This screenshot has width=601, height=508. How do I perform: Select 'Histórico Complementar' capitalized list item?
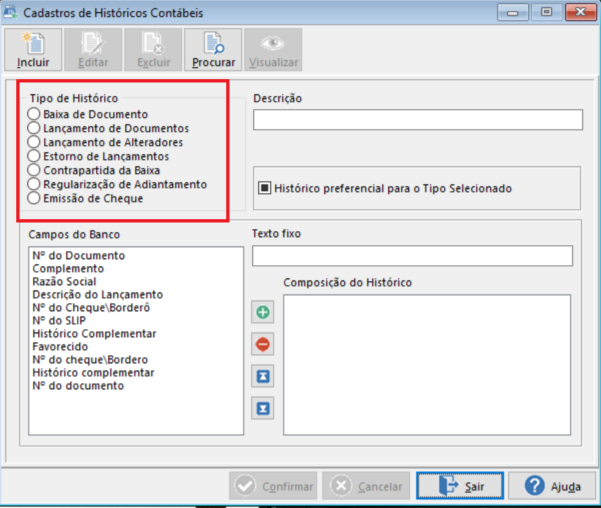[x=94, y=334]
